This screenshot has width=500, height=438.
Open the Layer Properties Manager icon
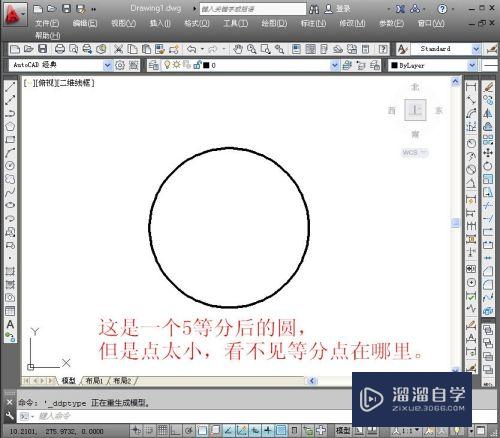click(154, 65)
